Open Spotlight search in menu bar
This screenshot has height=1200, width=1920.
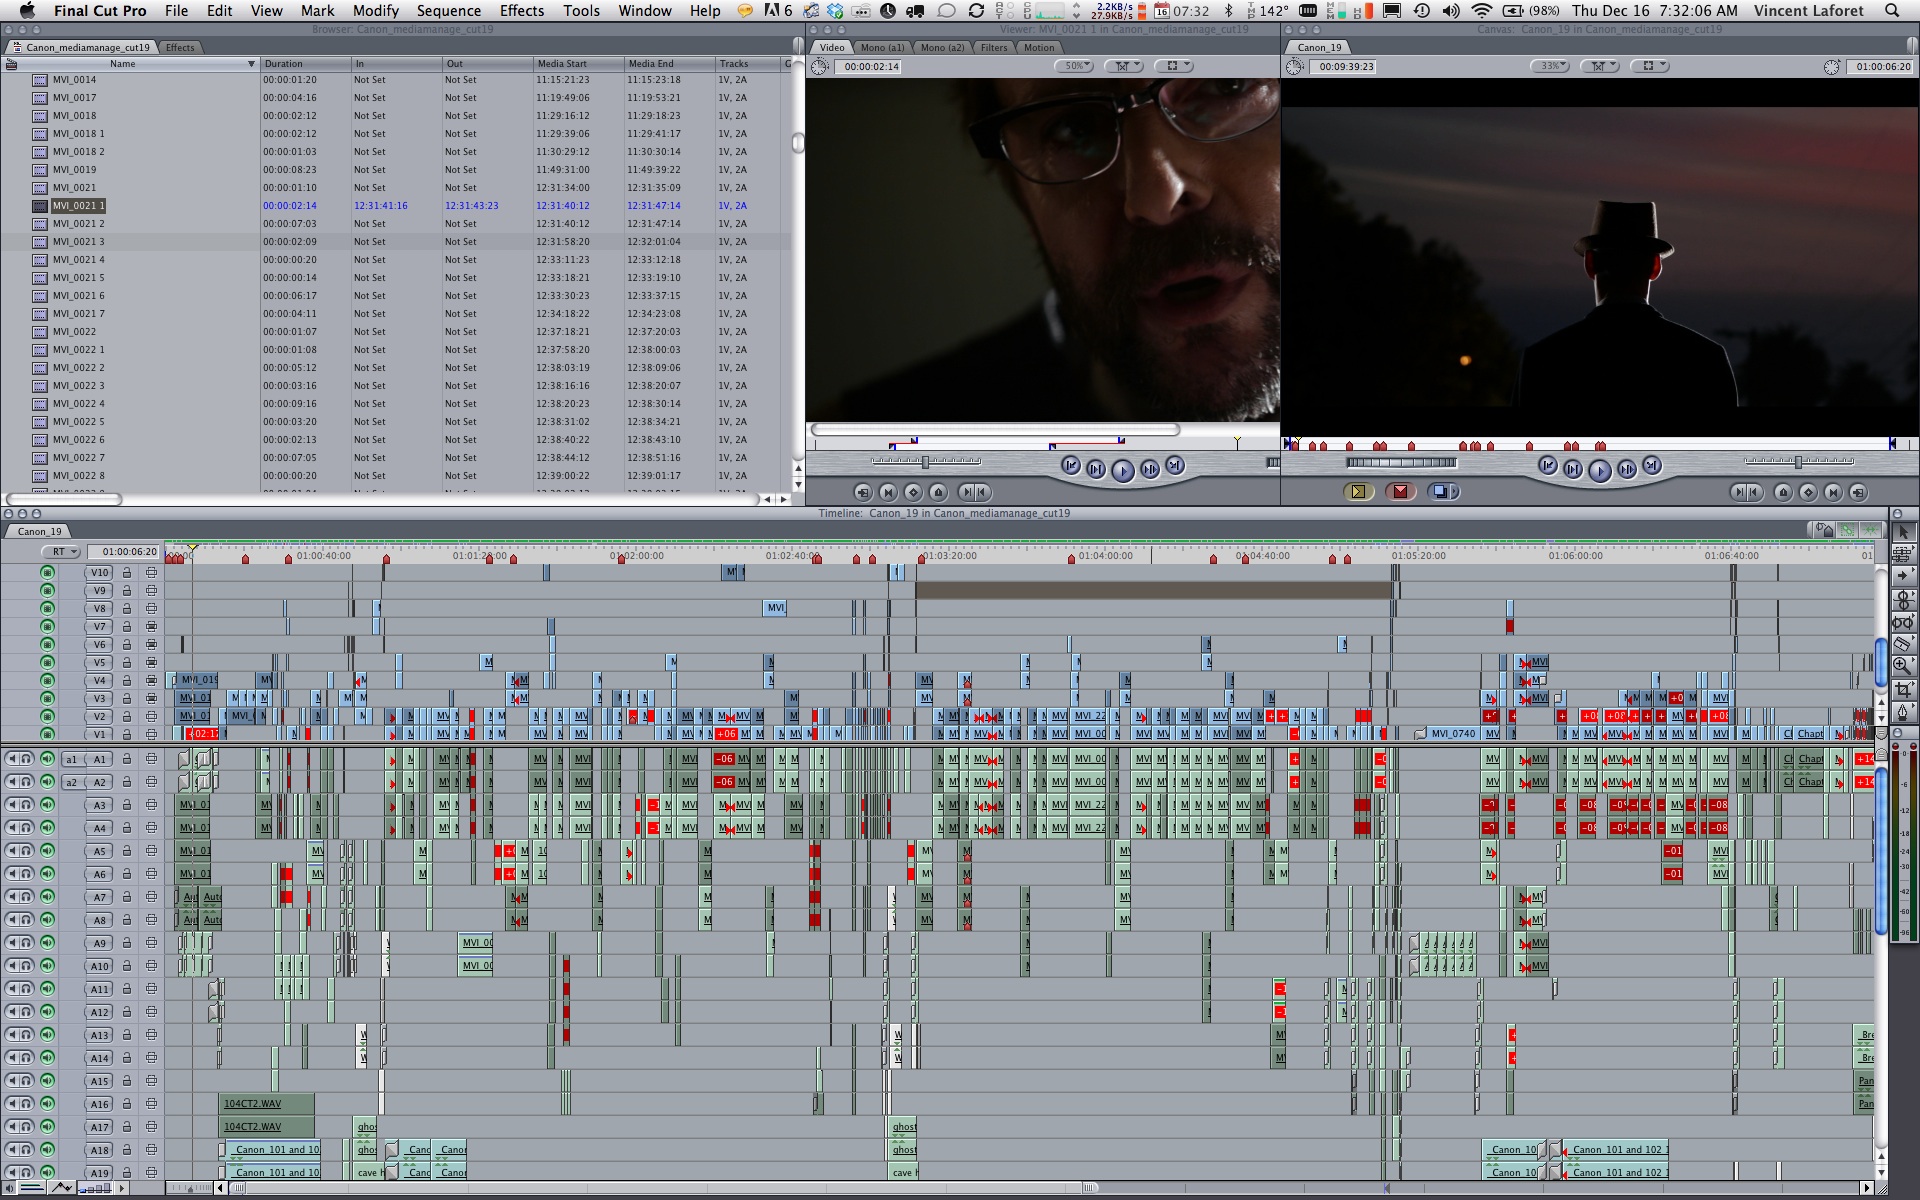(x=1892, y=11)
